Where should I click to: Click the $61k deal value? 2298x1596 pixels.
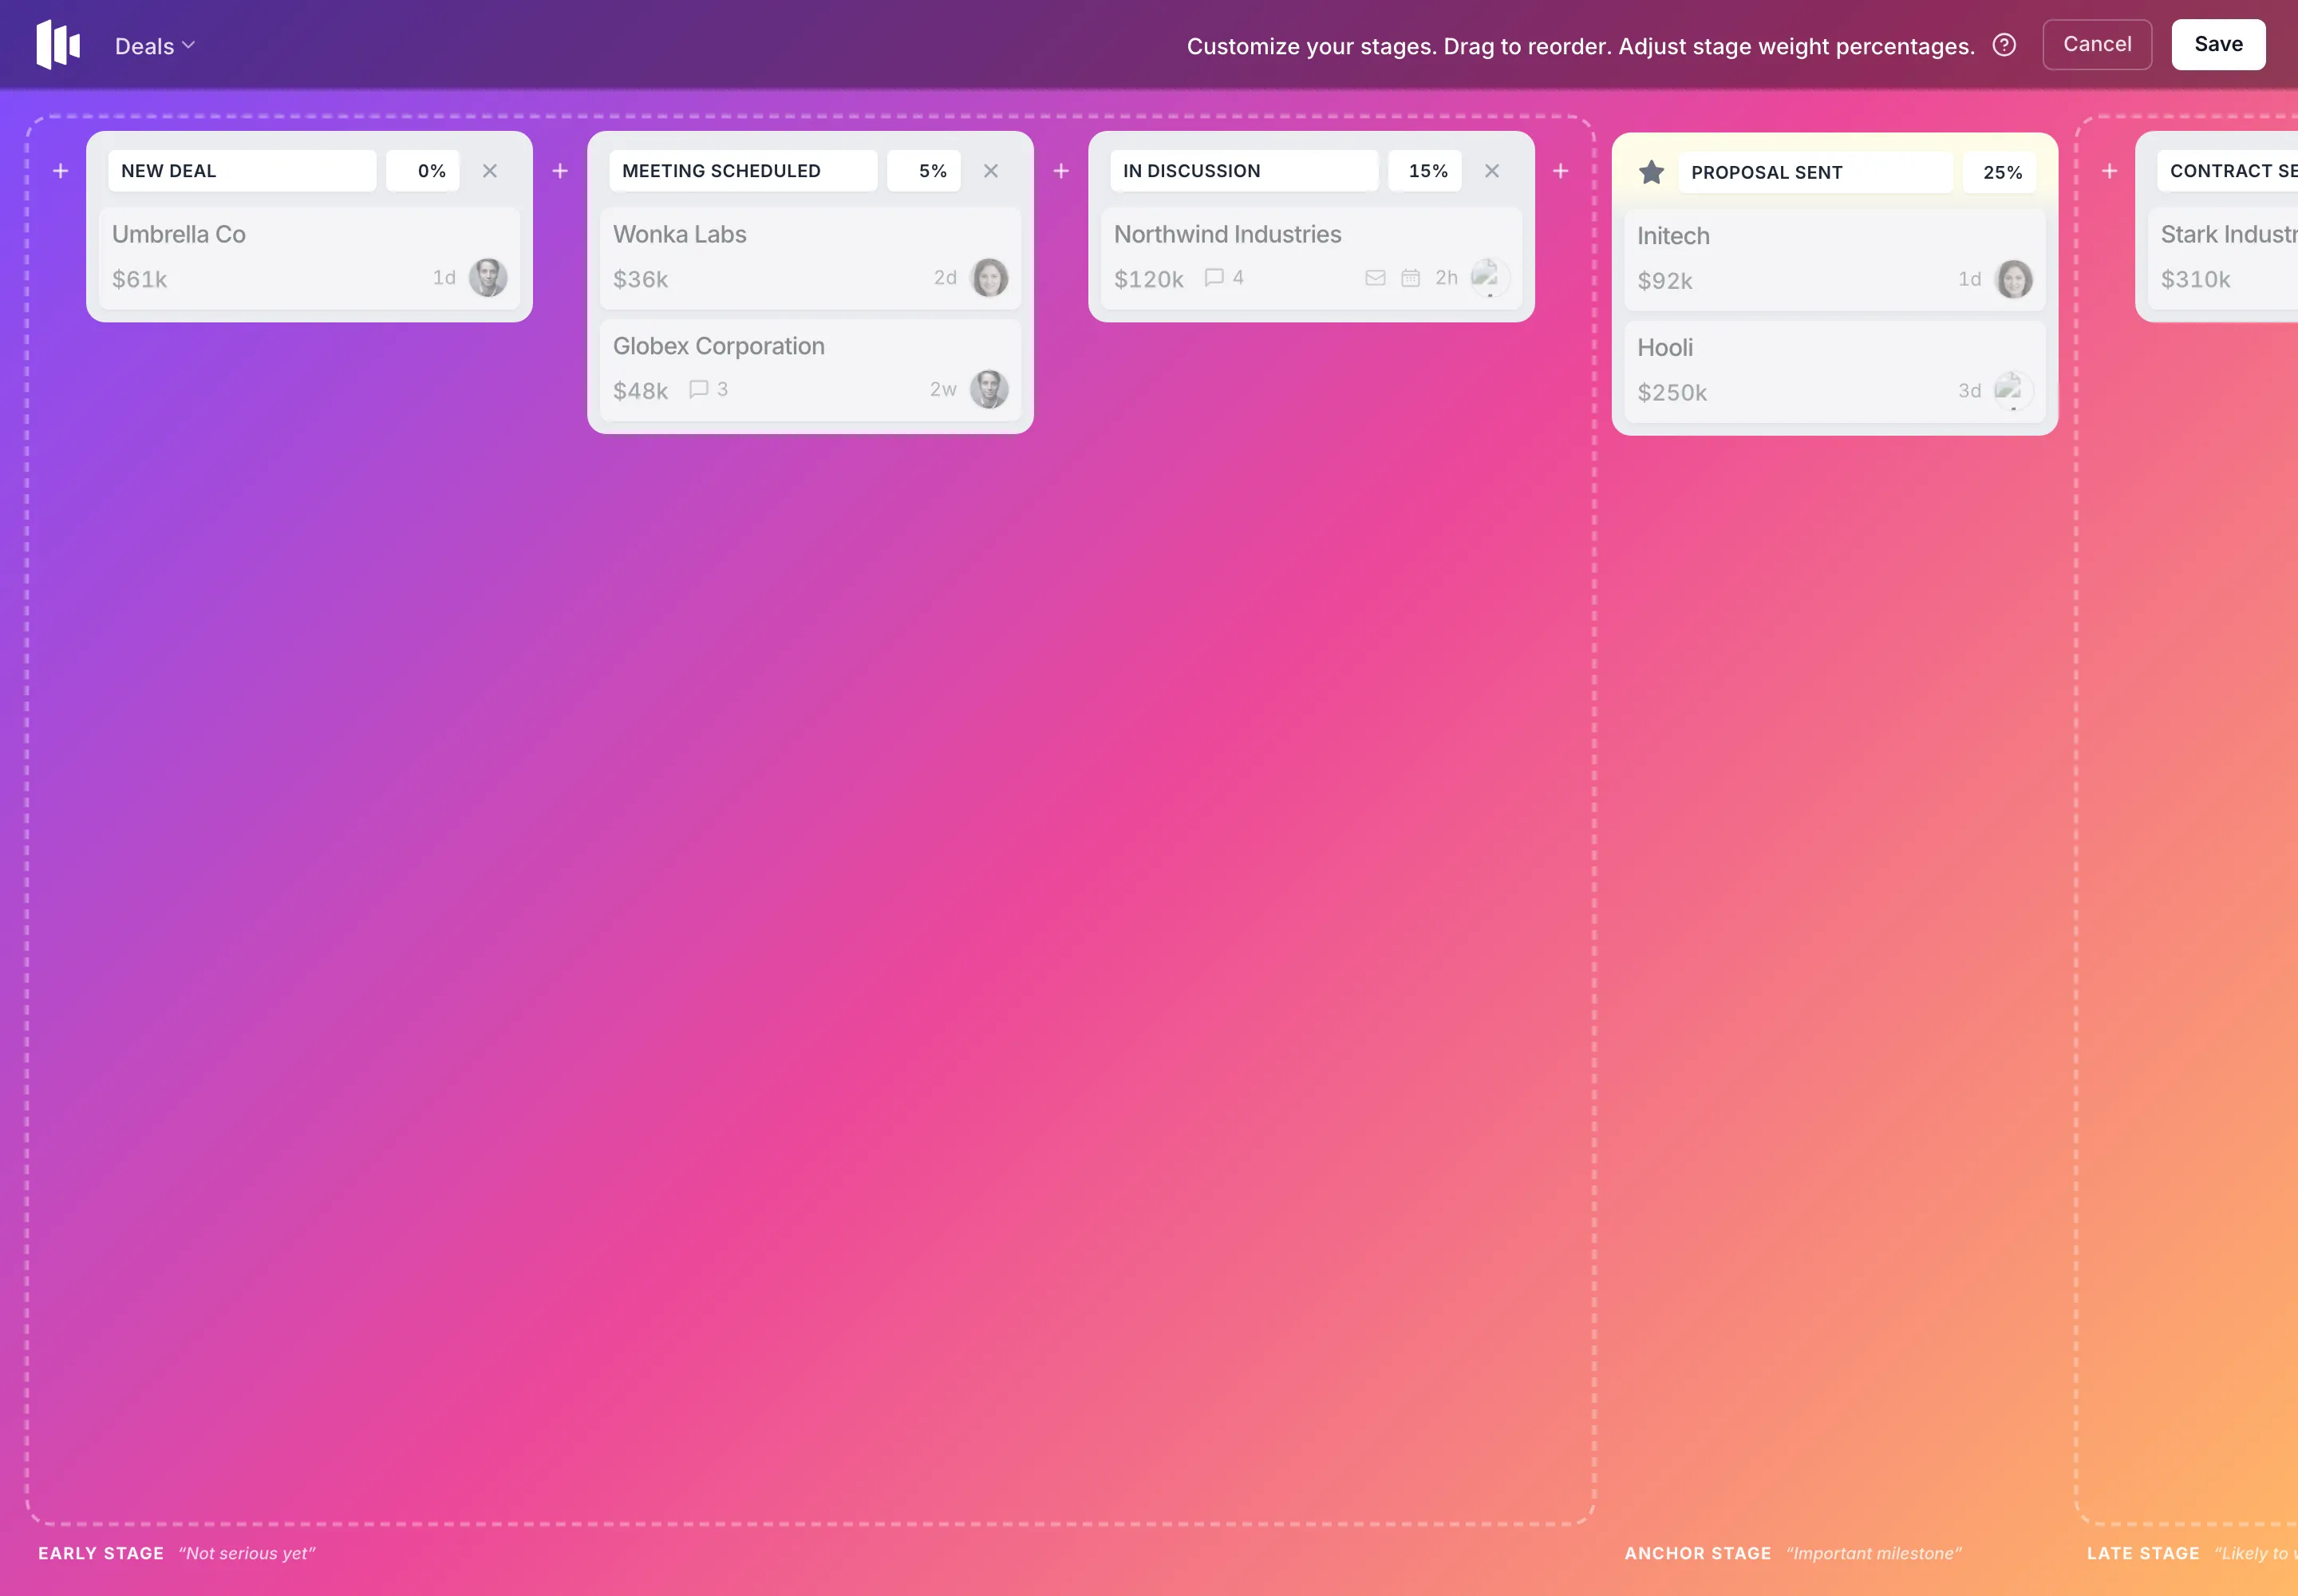(x=139, y=279)
